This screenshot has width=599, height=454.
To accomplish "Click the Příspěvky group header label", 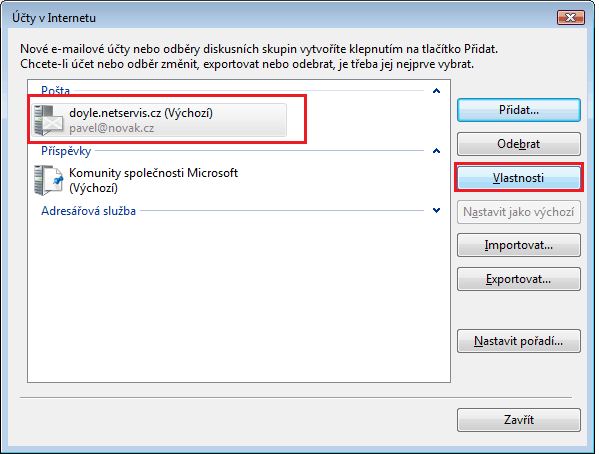I will (x=66, y=151).
